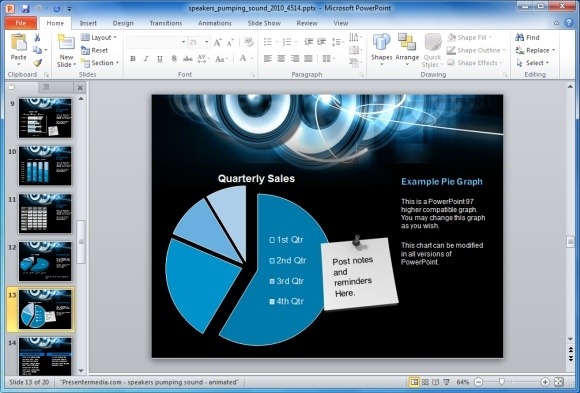
Task: Open the Select dropdown
Action: click(x=533, y=63)
